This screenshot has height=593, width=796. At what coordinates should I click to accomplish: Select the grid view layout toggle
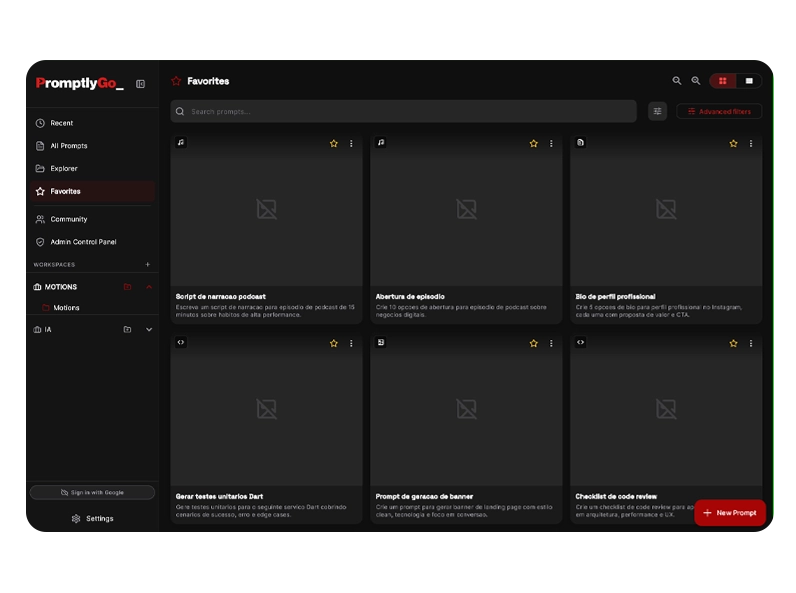click(723, 81)
